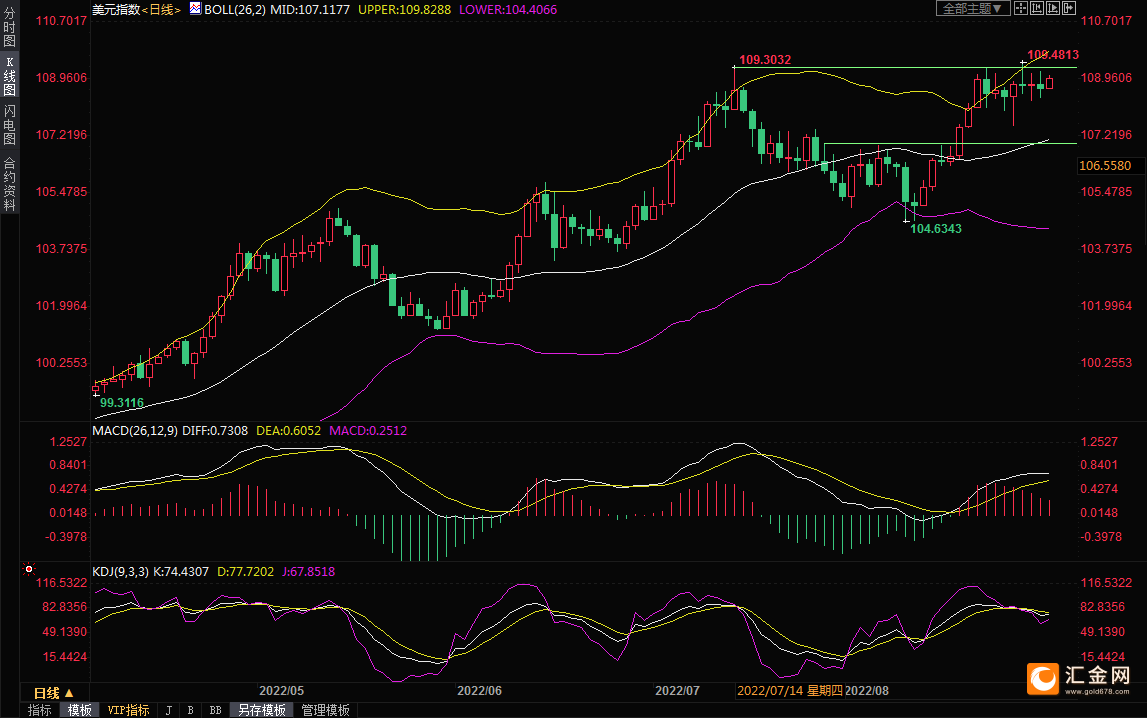
Task: Click the KDJ(9,3,3) indicator label
Action: (121, 572)
